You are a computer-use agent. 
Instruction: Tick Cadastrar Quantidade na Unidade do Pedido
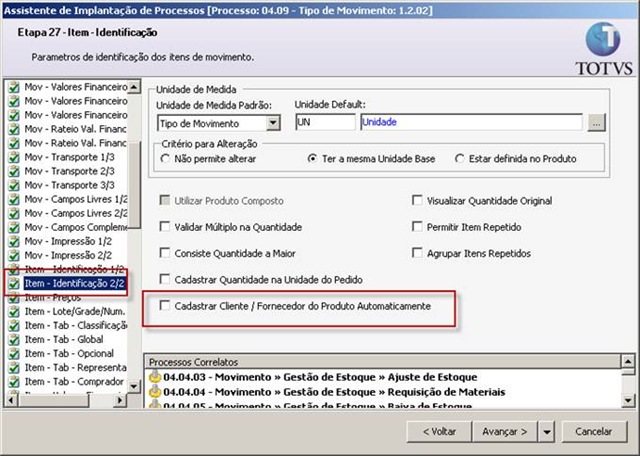coord(164,279)
